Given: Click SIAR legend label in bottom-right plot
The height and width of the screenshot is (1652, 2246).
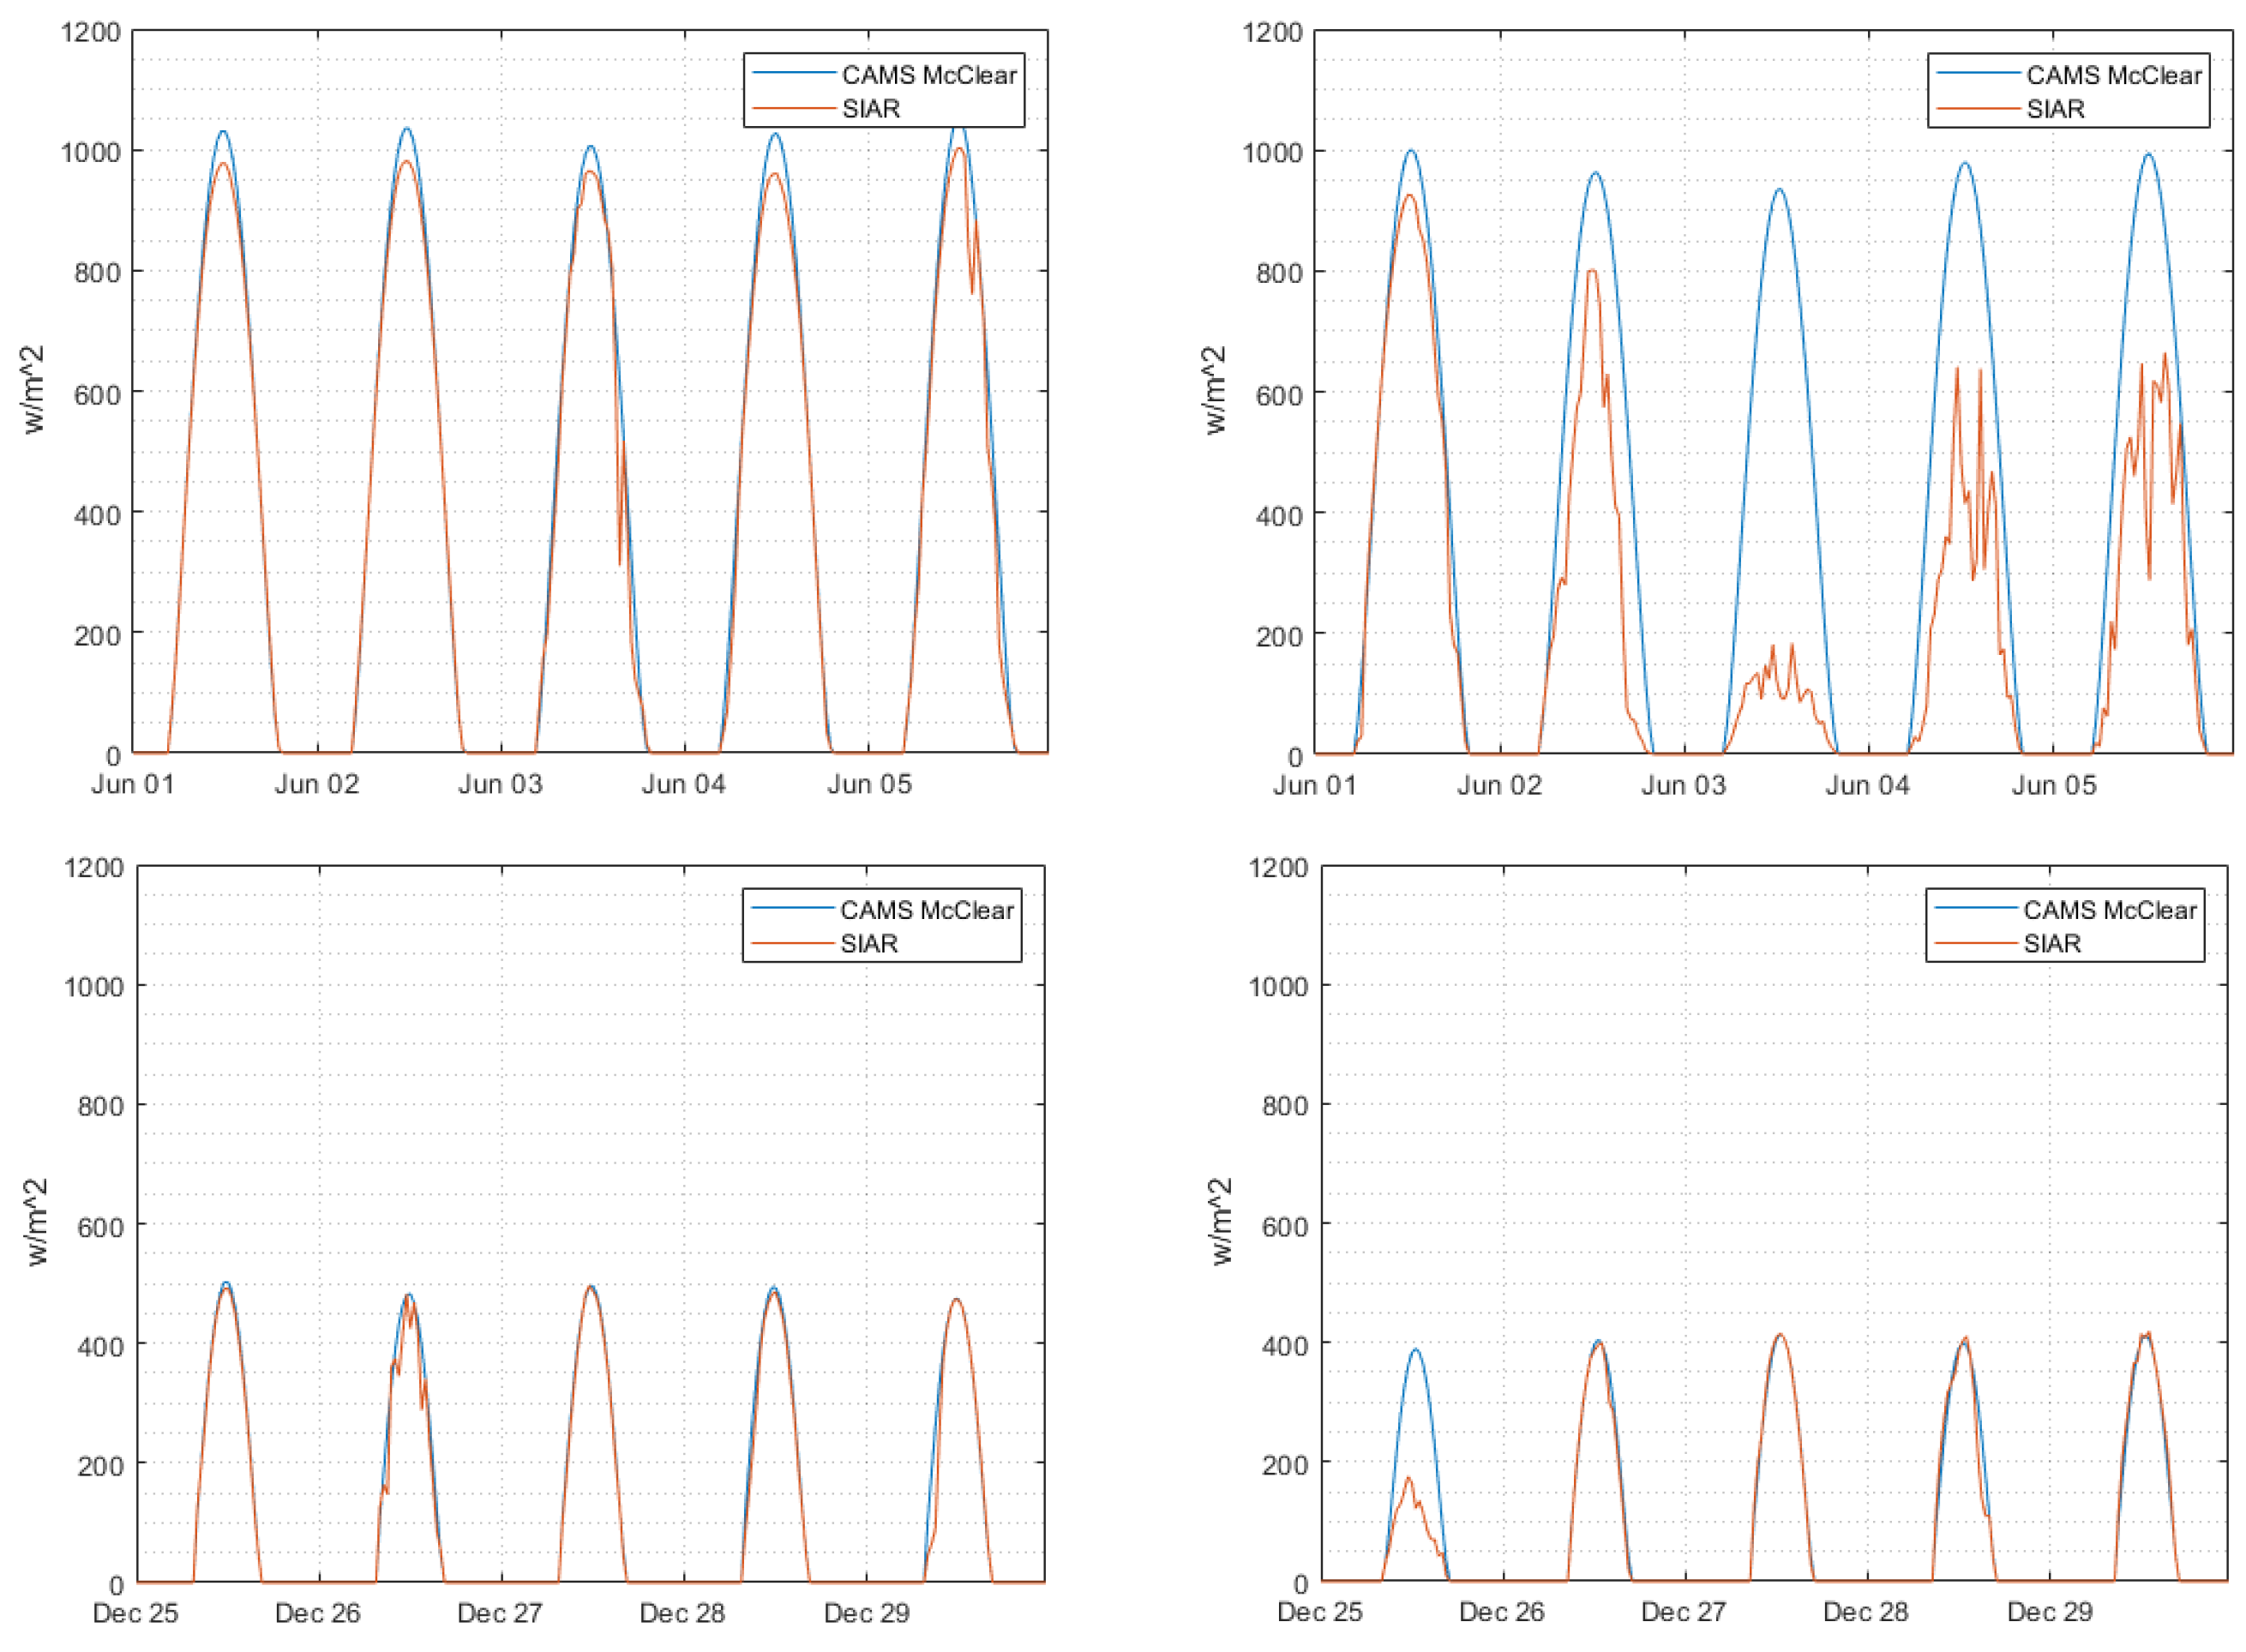Looking at the screenshot, I should point(2051,943).
